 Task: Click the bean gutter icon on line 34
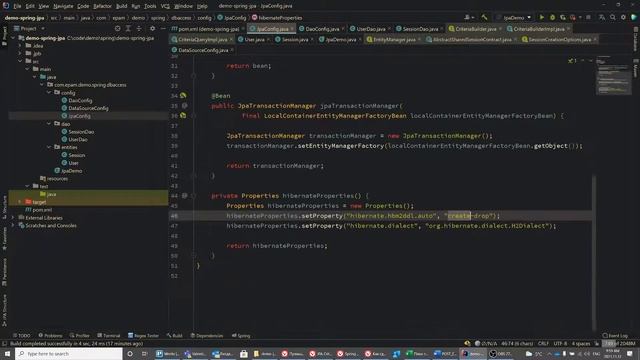point(183,96)
